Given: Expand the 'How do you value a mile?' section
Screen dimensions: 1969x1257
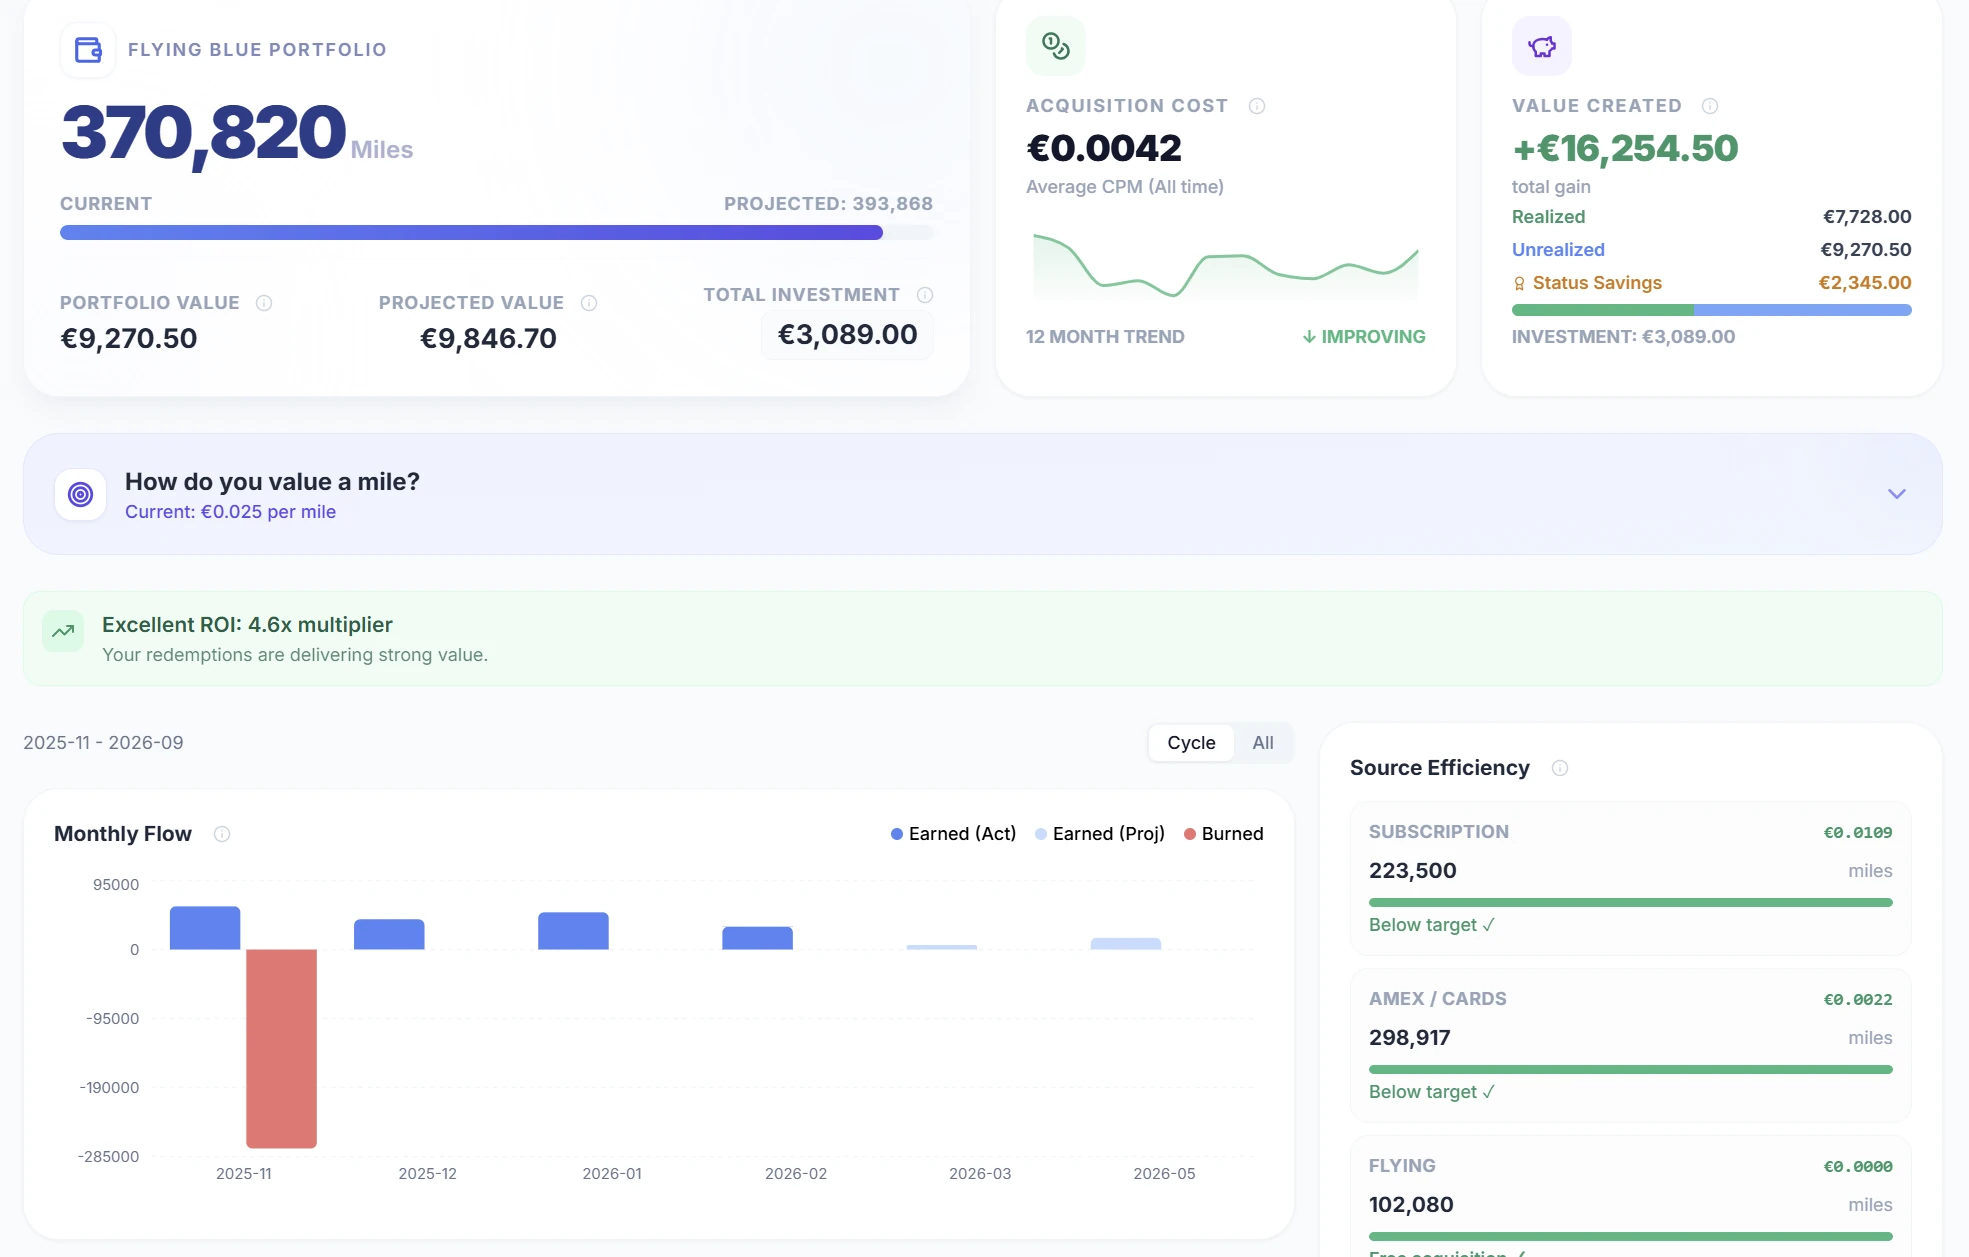Looking at the screenshot, I should point(1893,493).
